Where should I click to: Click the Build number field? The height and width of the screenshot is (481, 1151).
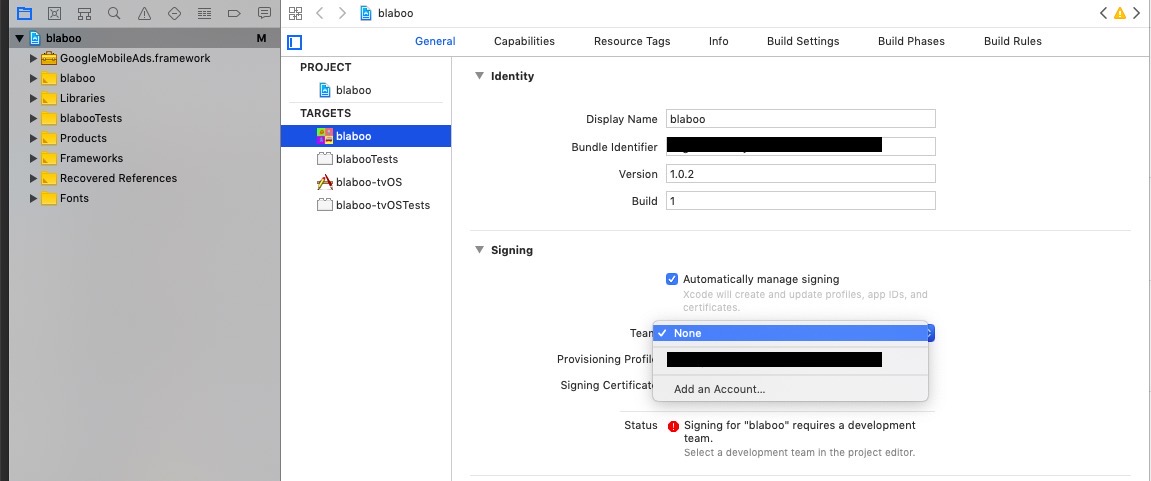(801, 201)
